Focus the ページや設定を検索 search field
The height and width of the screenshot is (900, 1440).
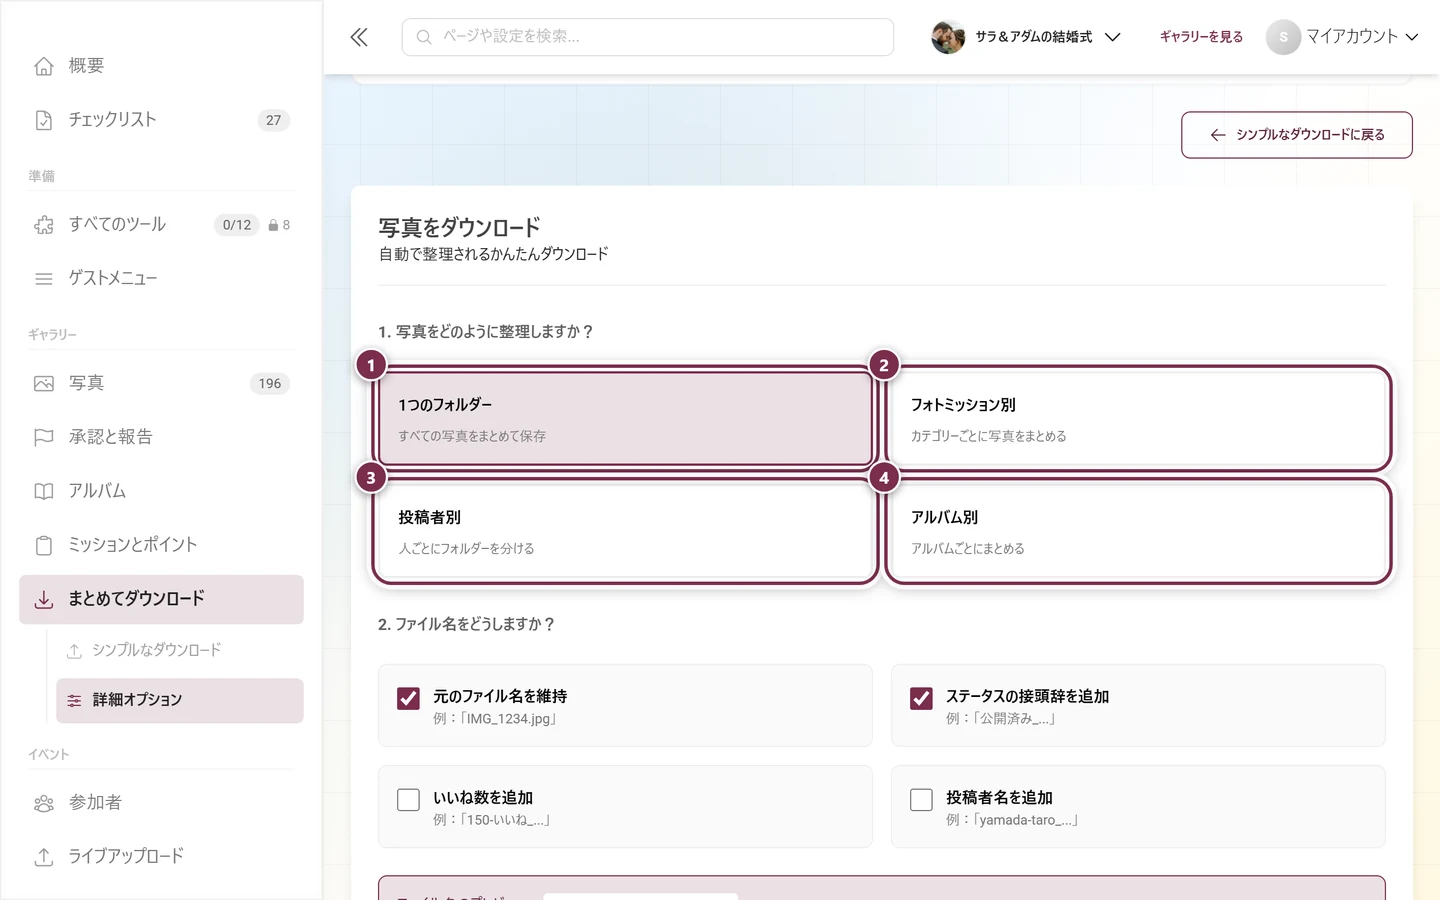[648, 37]
